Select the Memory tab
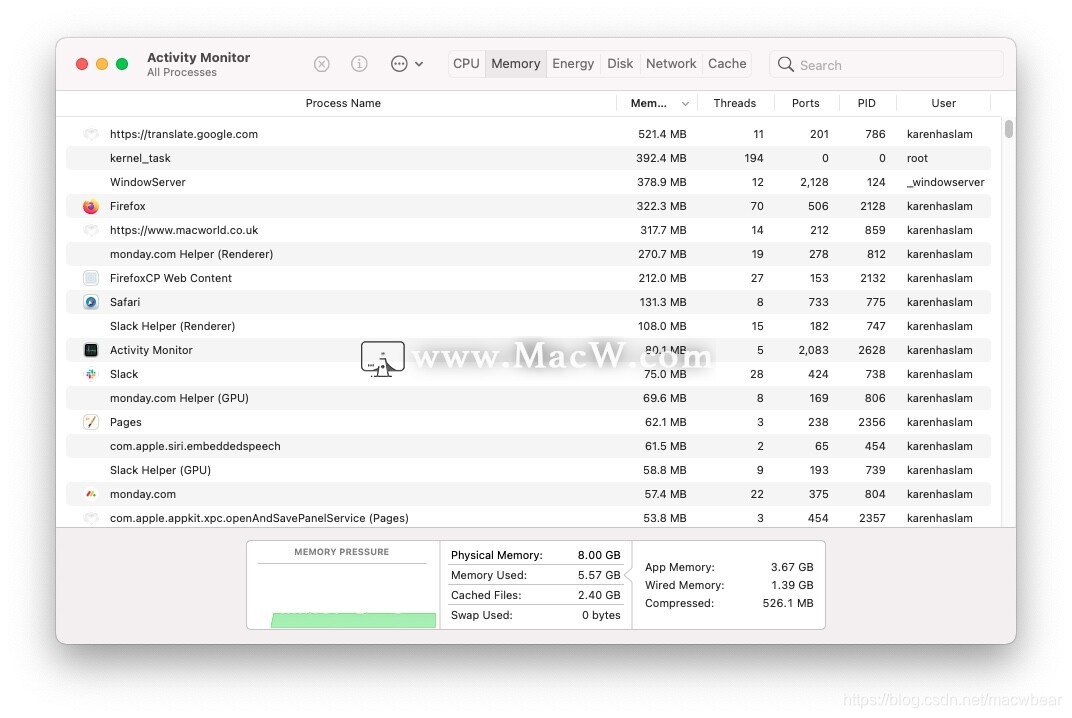Image resolution: width=1072 pixels, height=718 pixels. (515, 64)
